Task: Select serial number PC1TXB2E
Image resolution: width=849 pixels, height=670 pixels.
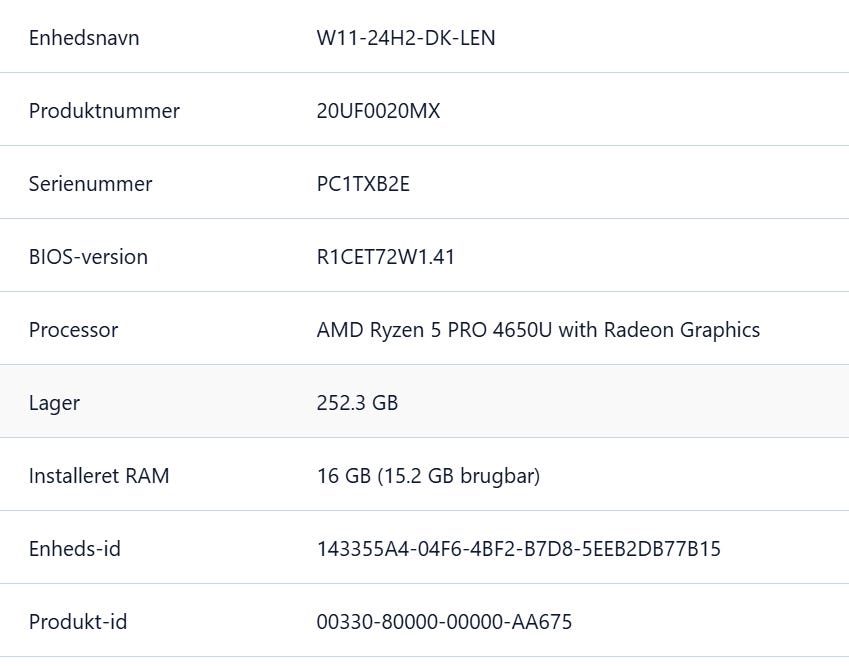Action: [363, 184]
